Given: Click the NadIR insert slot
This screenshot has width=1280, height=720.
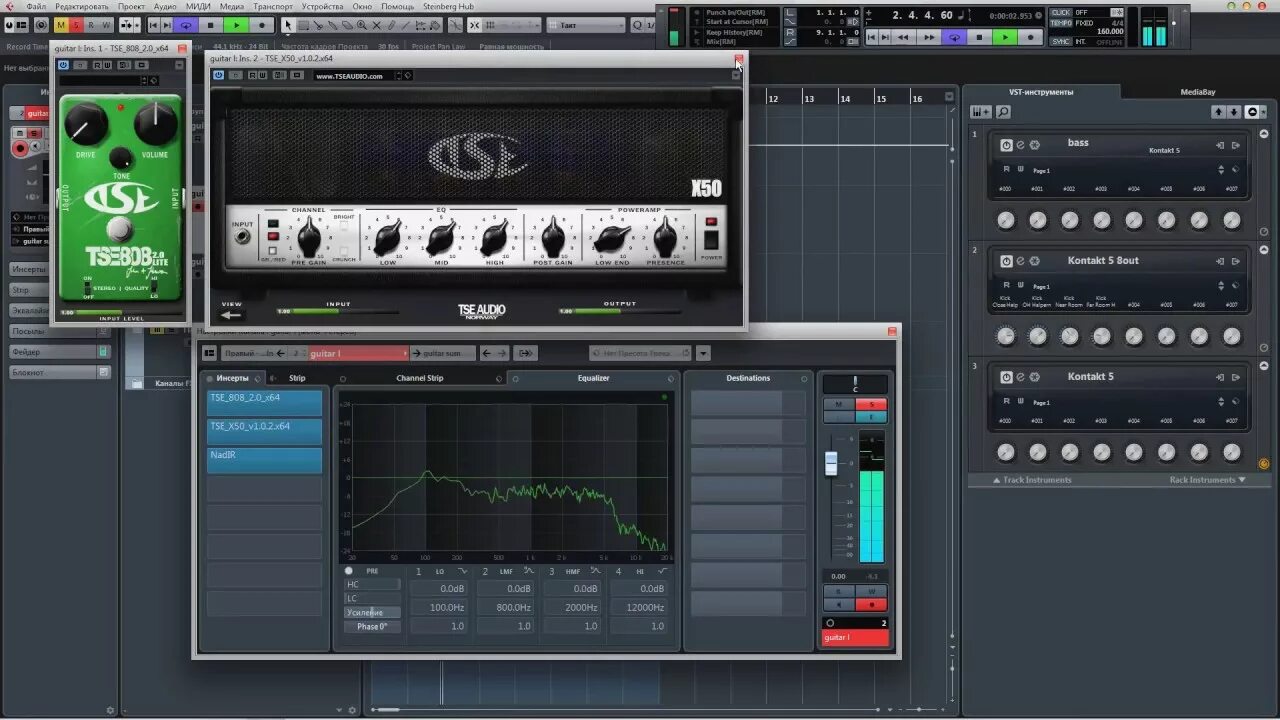Looking at the screenshot, I should [264, 460].
